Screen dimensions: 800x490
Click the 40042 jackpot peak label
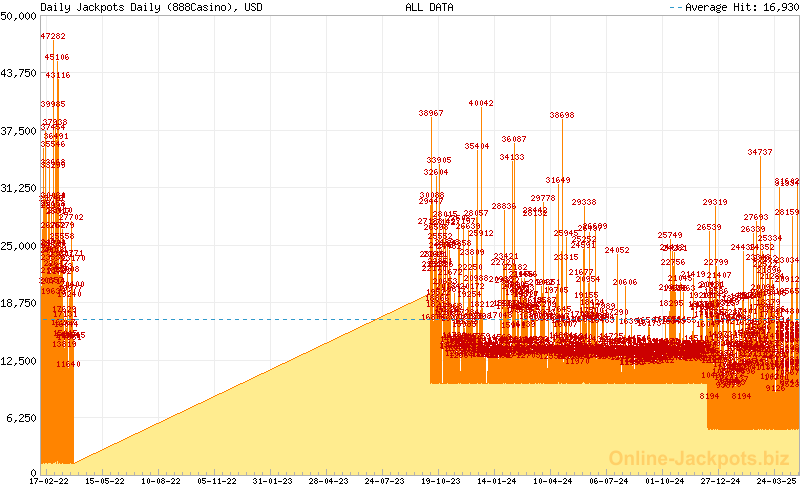[481, 103]
